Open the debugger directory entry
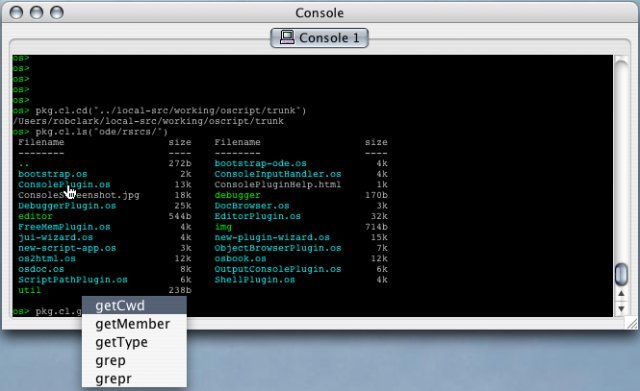This screenshot has height=391, width=640. pyautogui.click(x=238, y=195)
